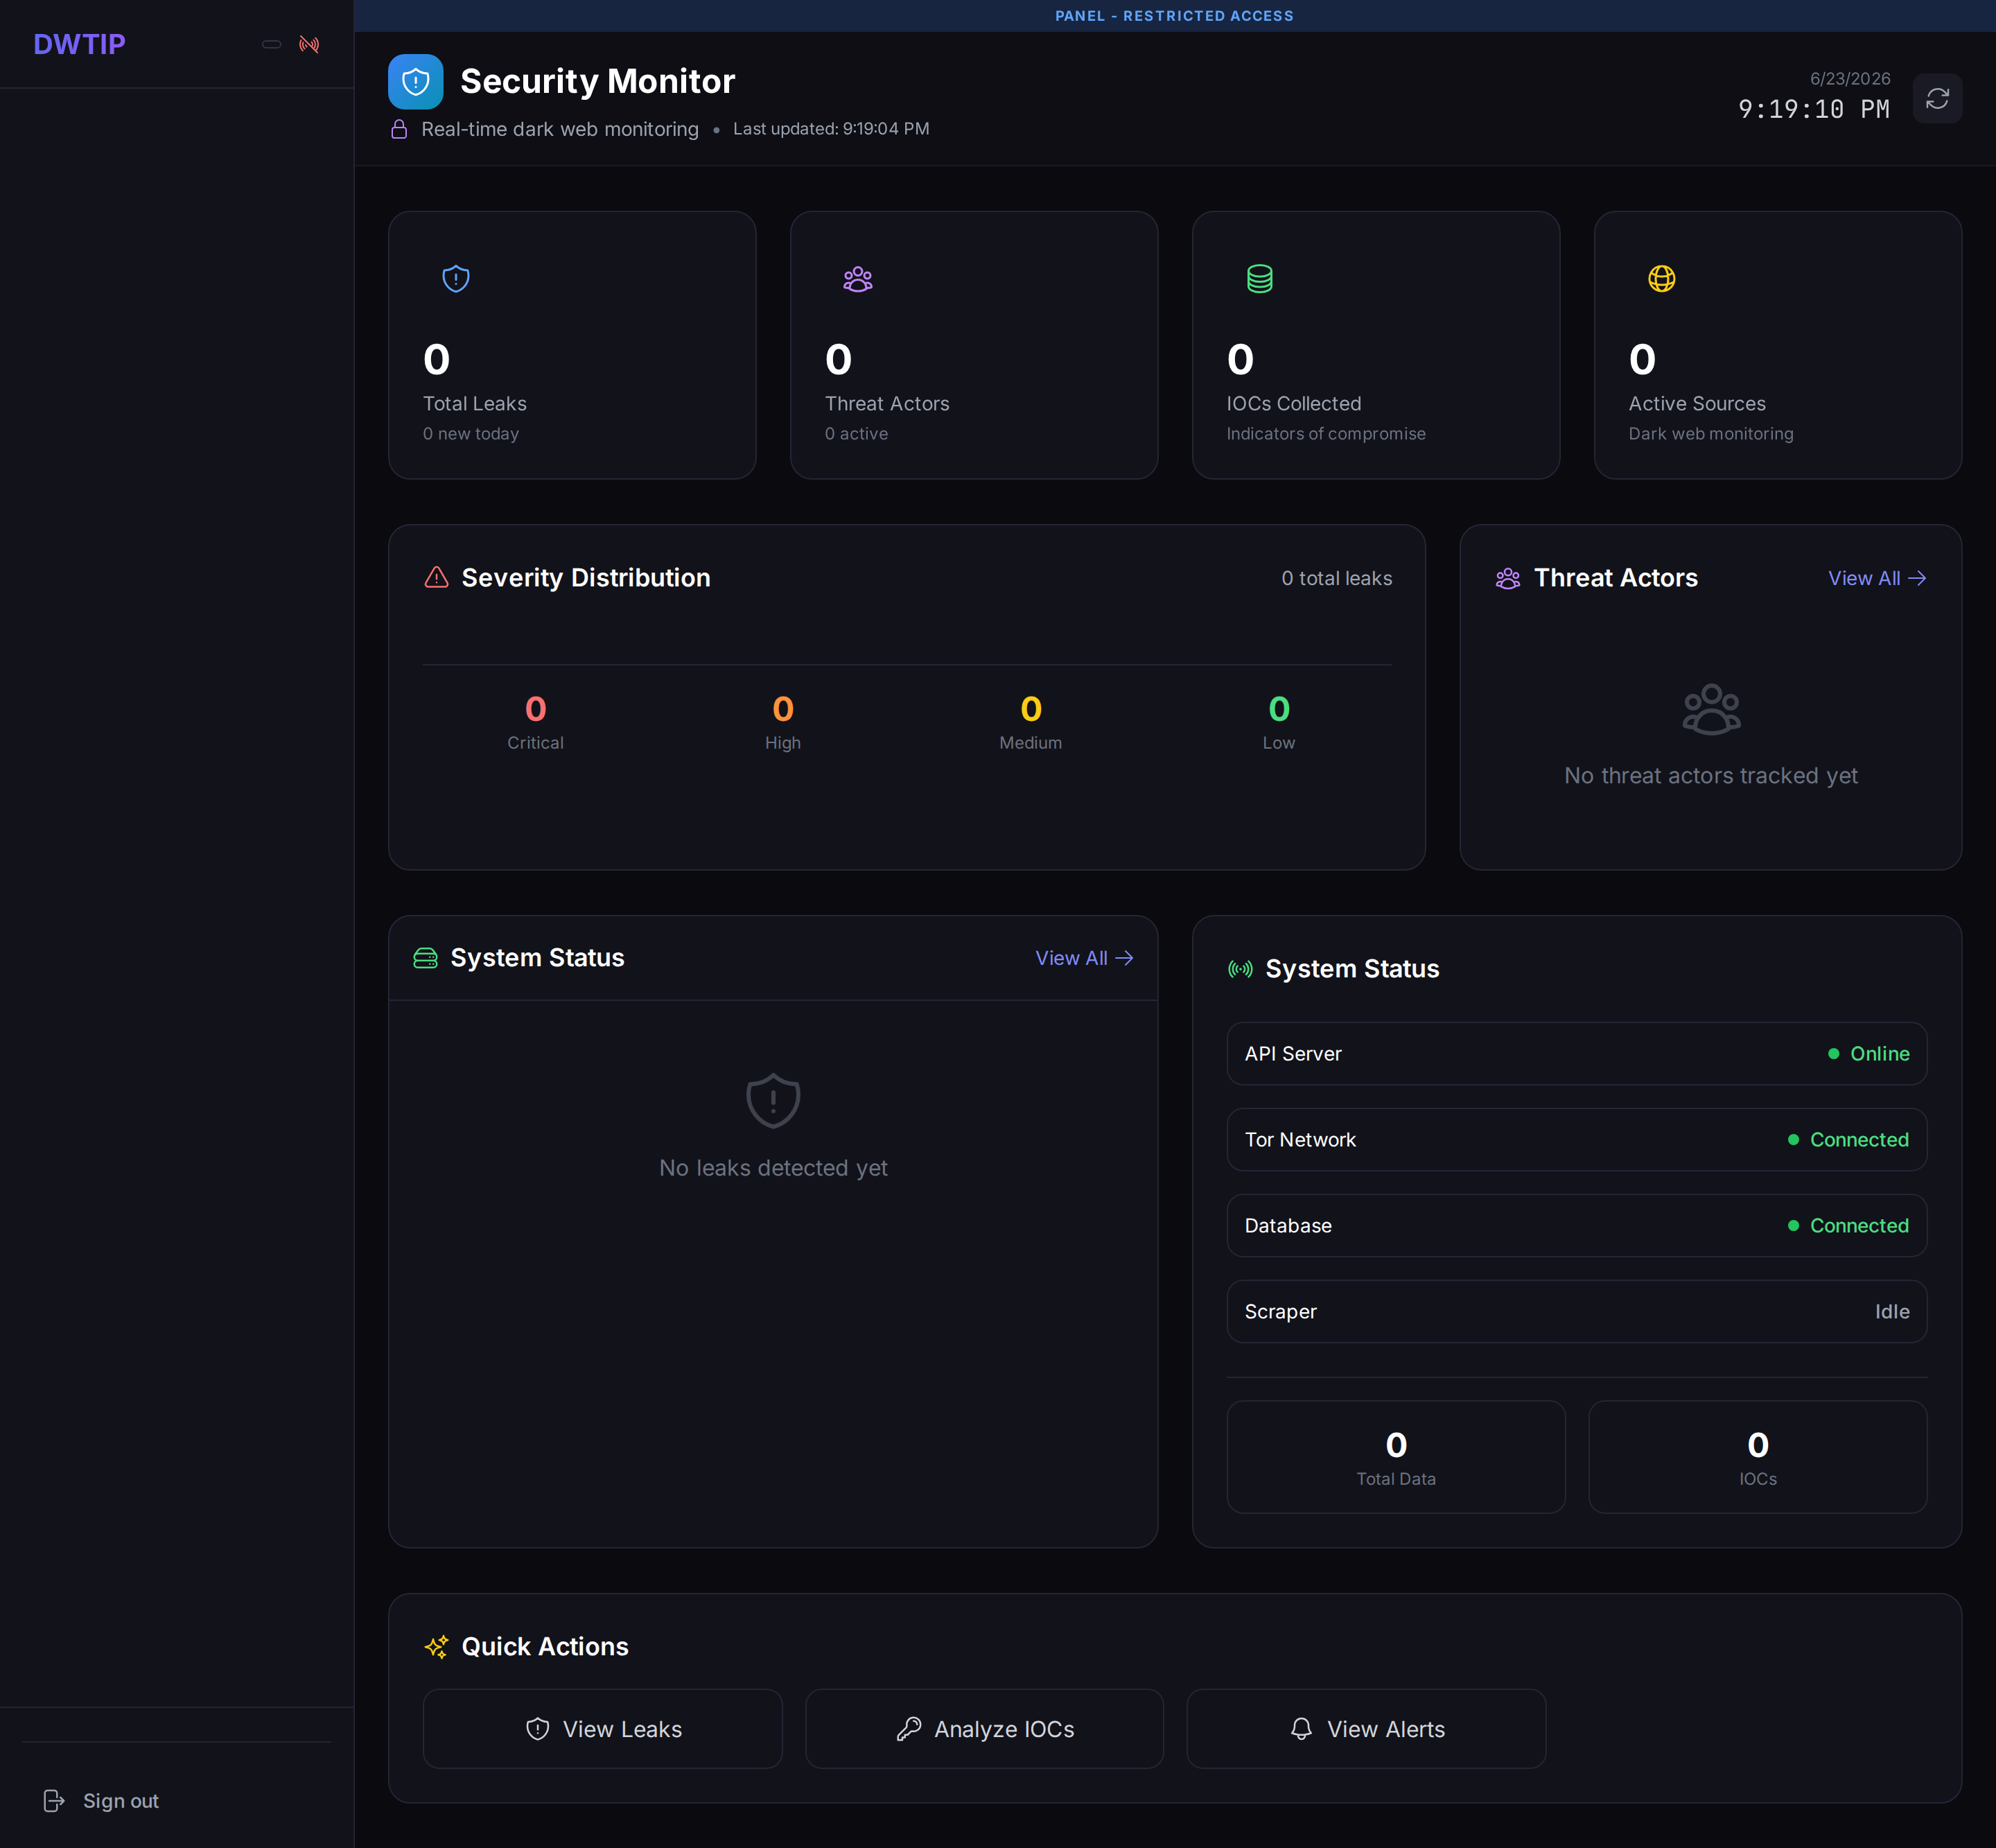Click Sign out in the sidebar
This screenshot has height=1848, width=1996.
pos(121,1801)
